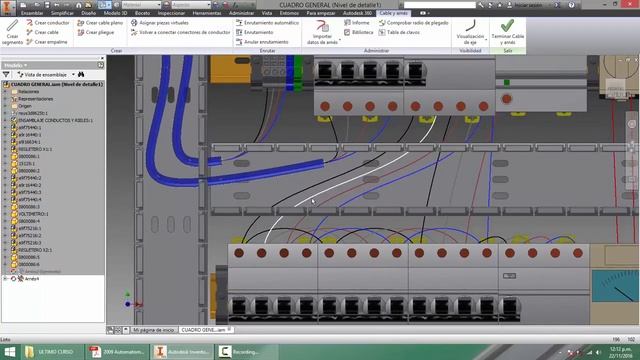The width and height of the screenshot is (640, 360).
Task: Open Tabla de clavos
Action: [x=399, y=32]
